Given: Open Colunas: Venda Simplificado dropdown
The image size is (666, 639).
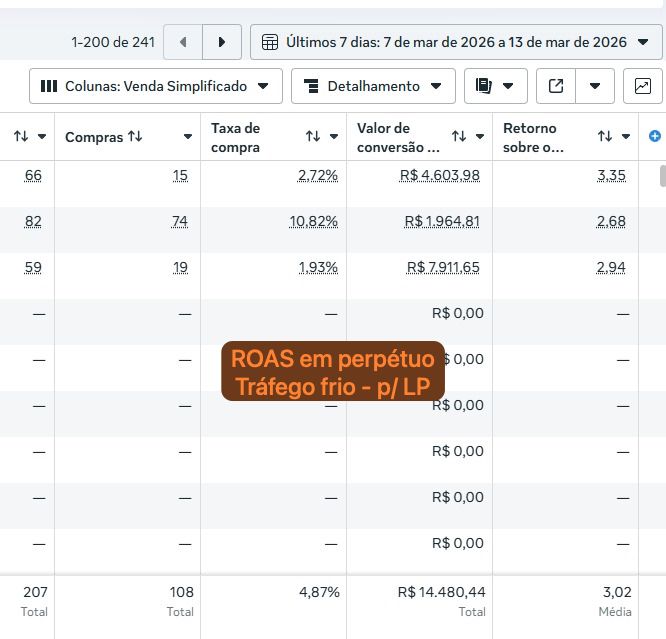Looking at the screenshot, I should tap(155, 86).
